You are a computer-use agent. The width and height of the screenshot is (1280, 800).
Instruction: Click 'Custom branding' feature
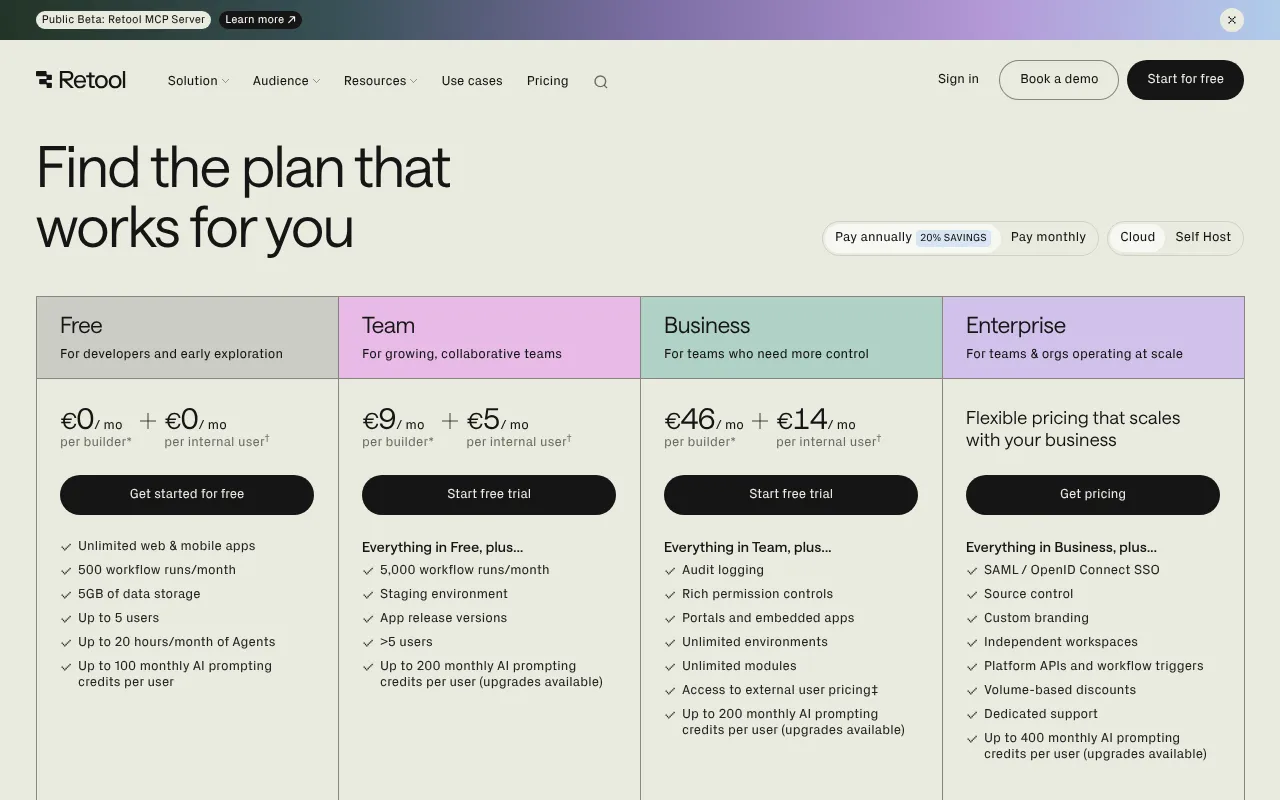click(x=1036, y=618)
